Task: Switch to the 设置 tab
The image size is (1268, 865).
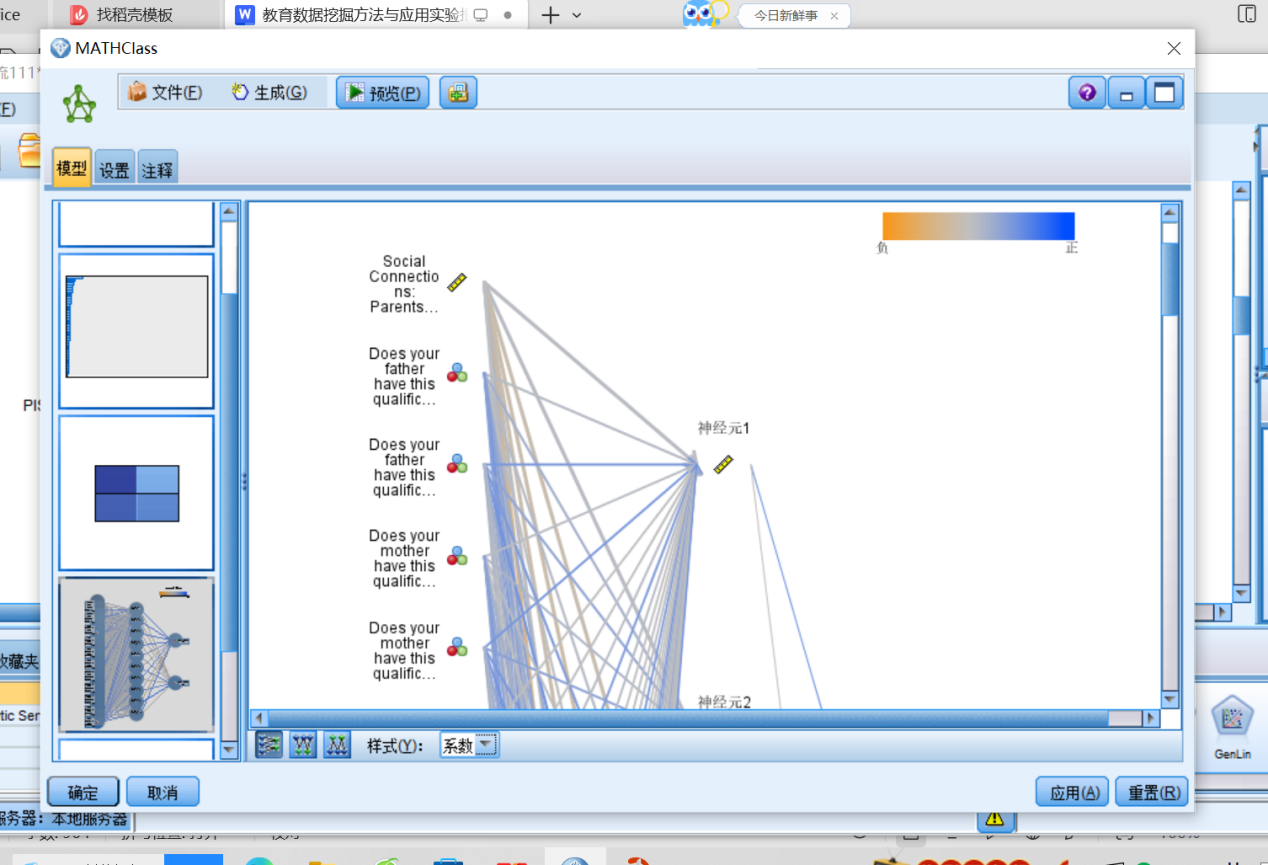Action: coord(115,170)
